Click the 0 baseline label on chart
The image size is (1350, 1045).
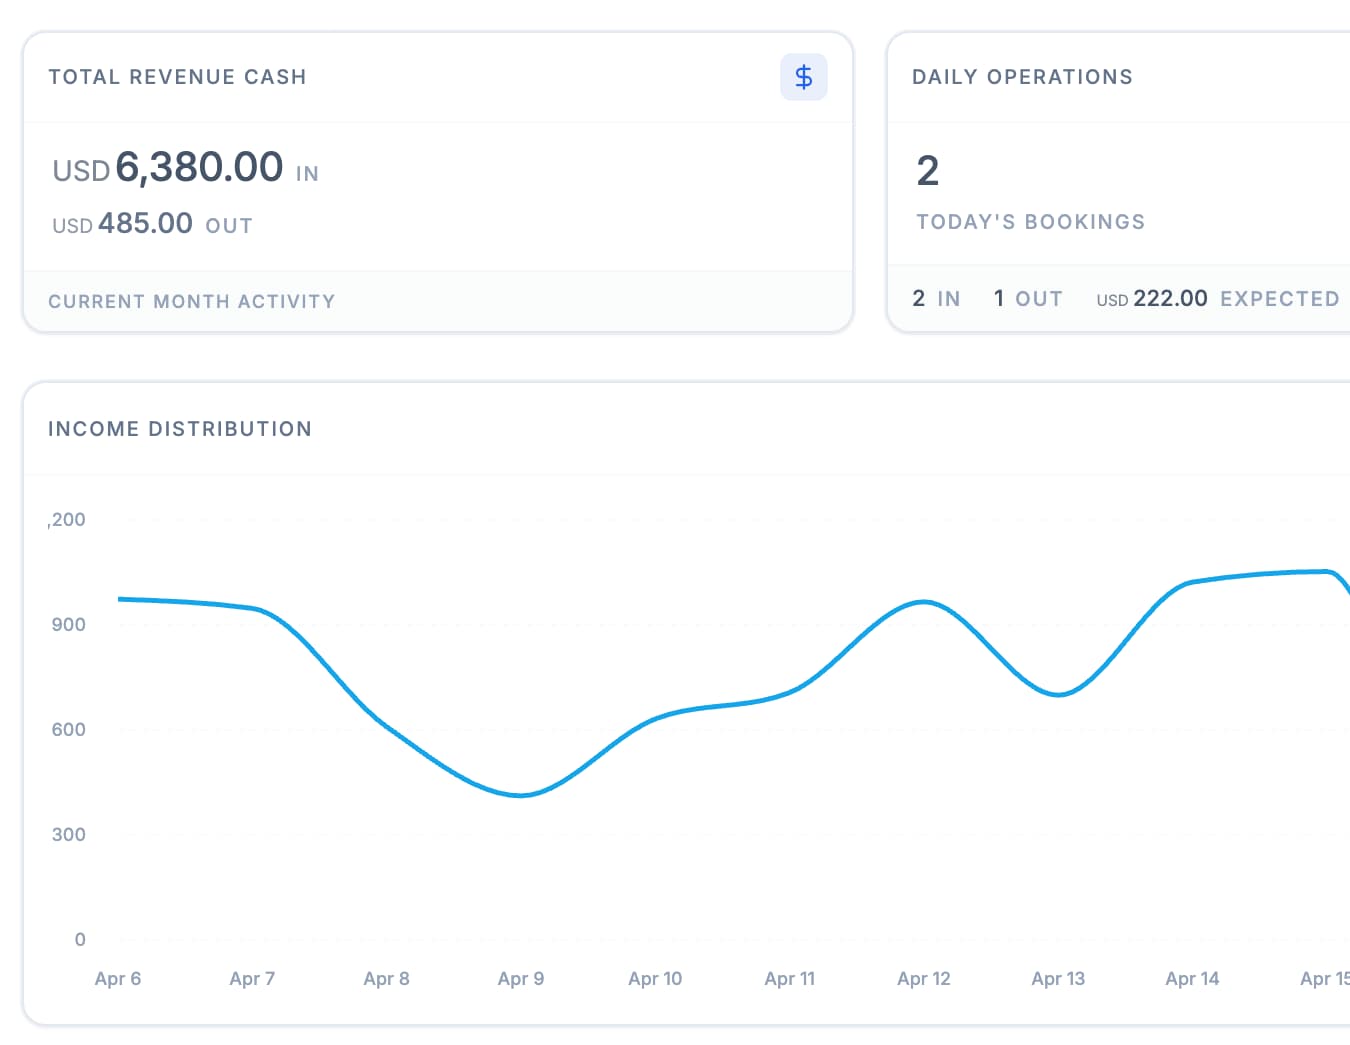[x=79, y=939]
